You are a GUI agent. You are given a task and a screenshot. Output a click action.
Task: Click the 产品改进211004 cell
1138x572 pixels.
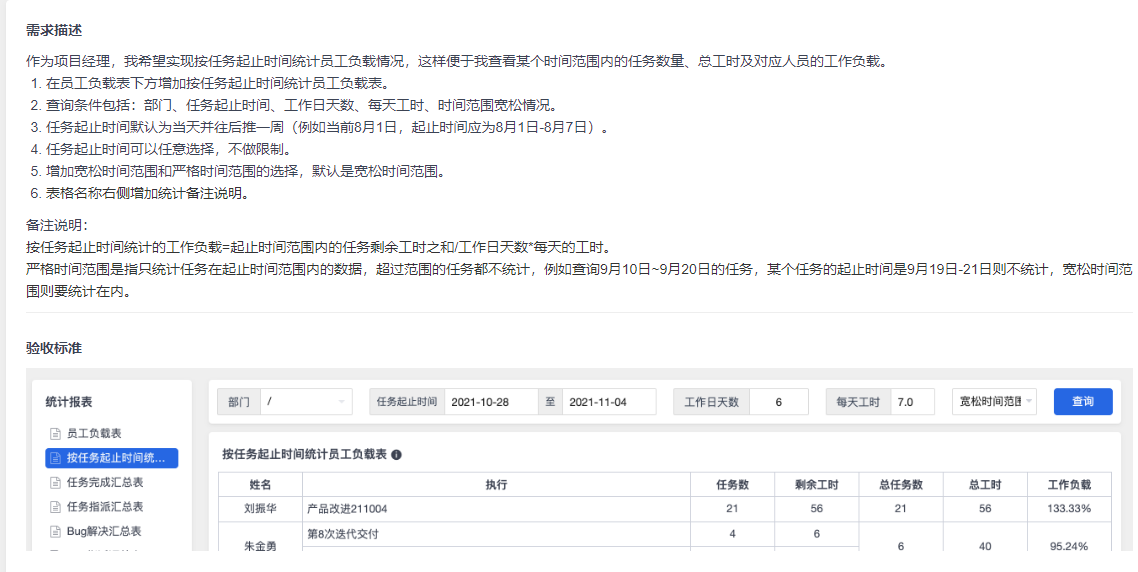point(496,509)
